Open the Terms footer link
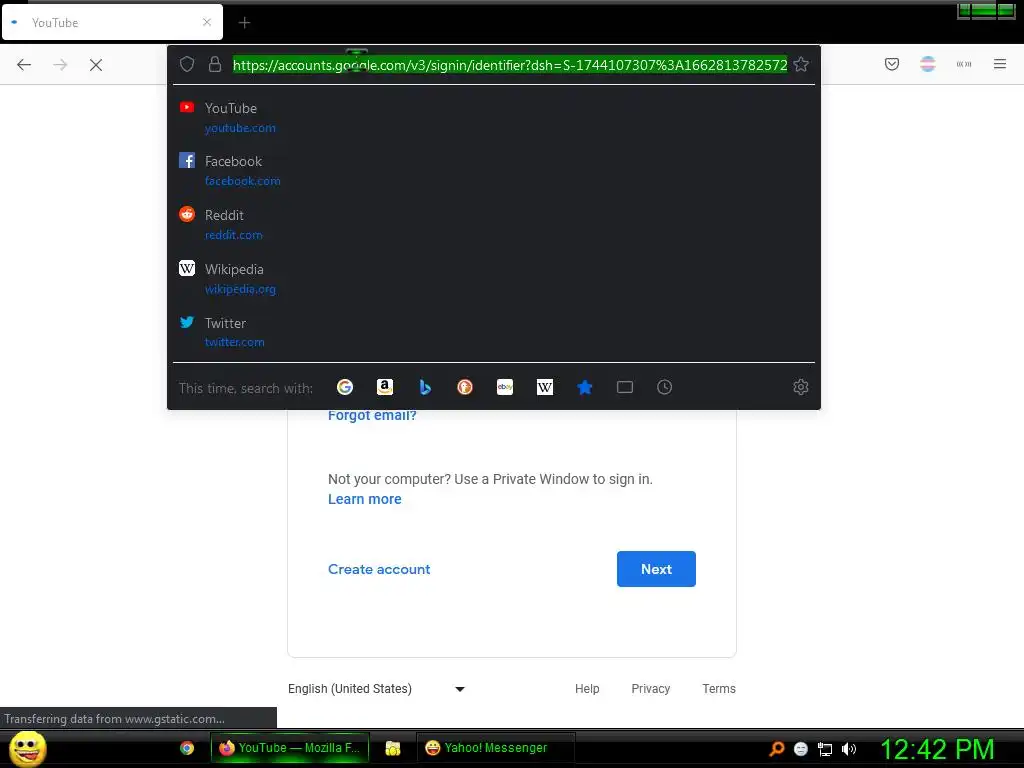1024x768 pixels. point(718,688)
